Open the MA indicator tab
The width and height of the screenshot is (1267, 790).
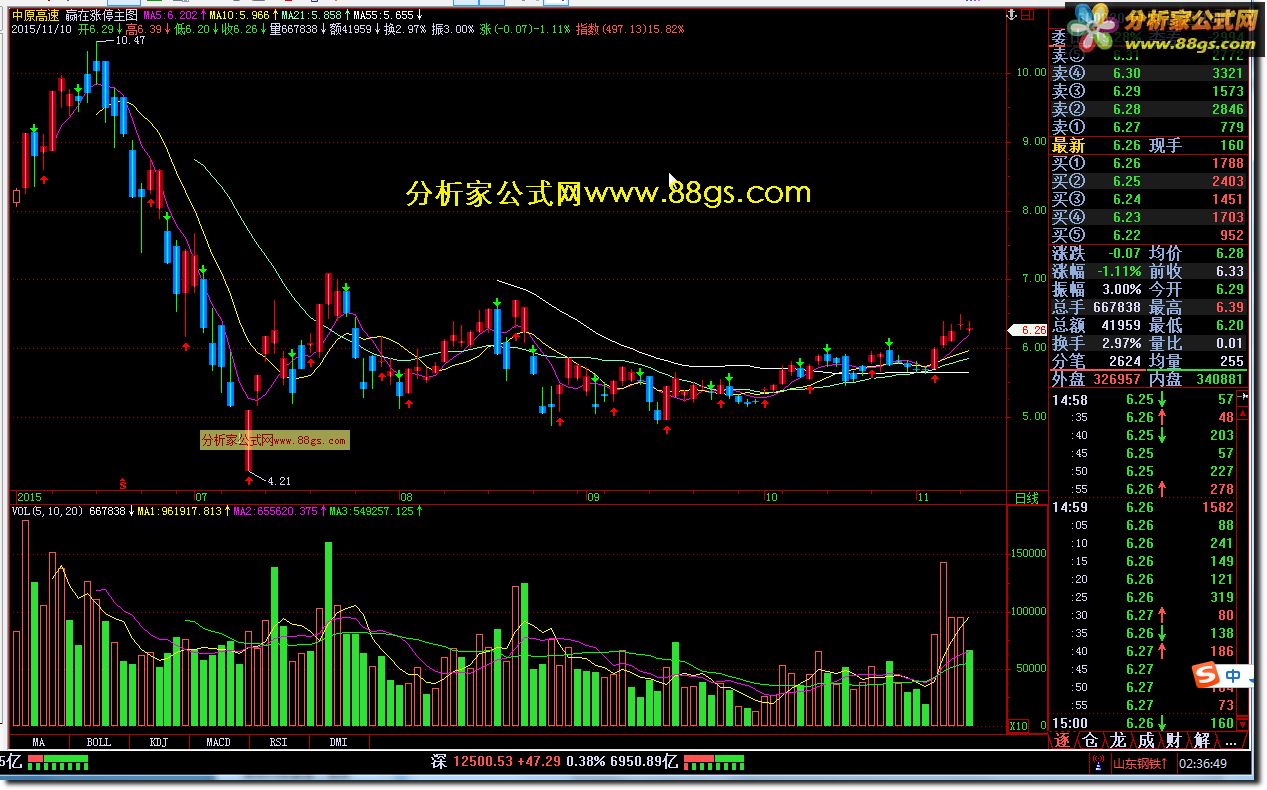click(x=39, y=742)
